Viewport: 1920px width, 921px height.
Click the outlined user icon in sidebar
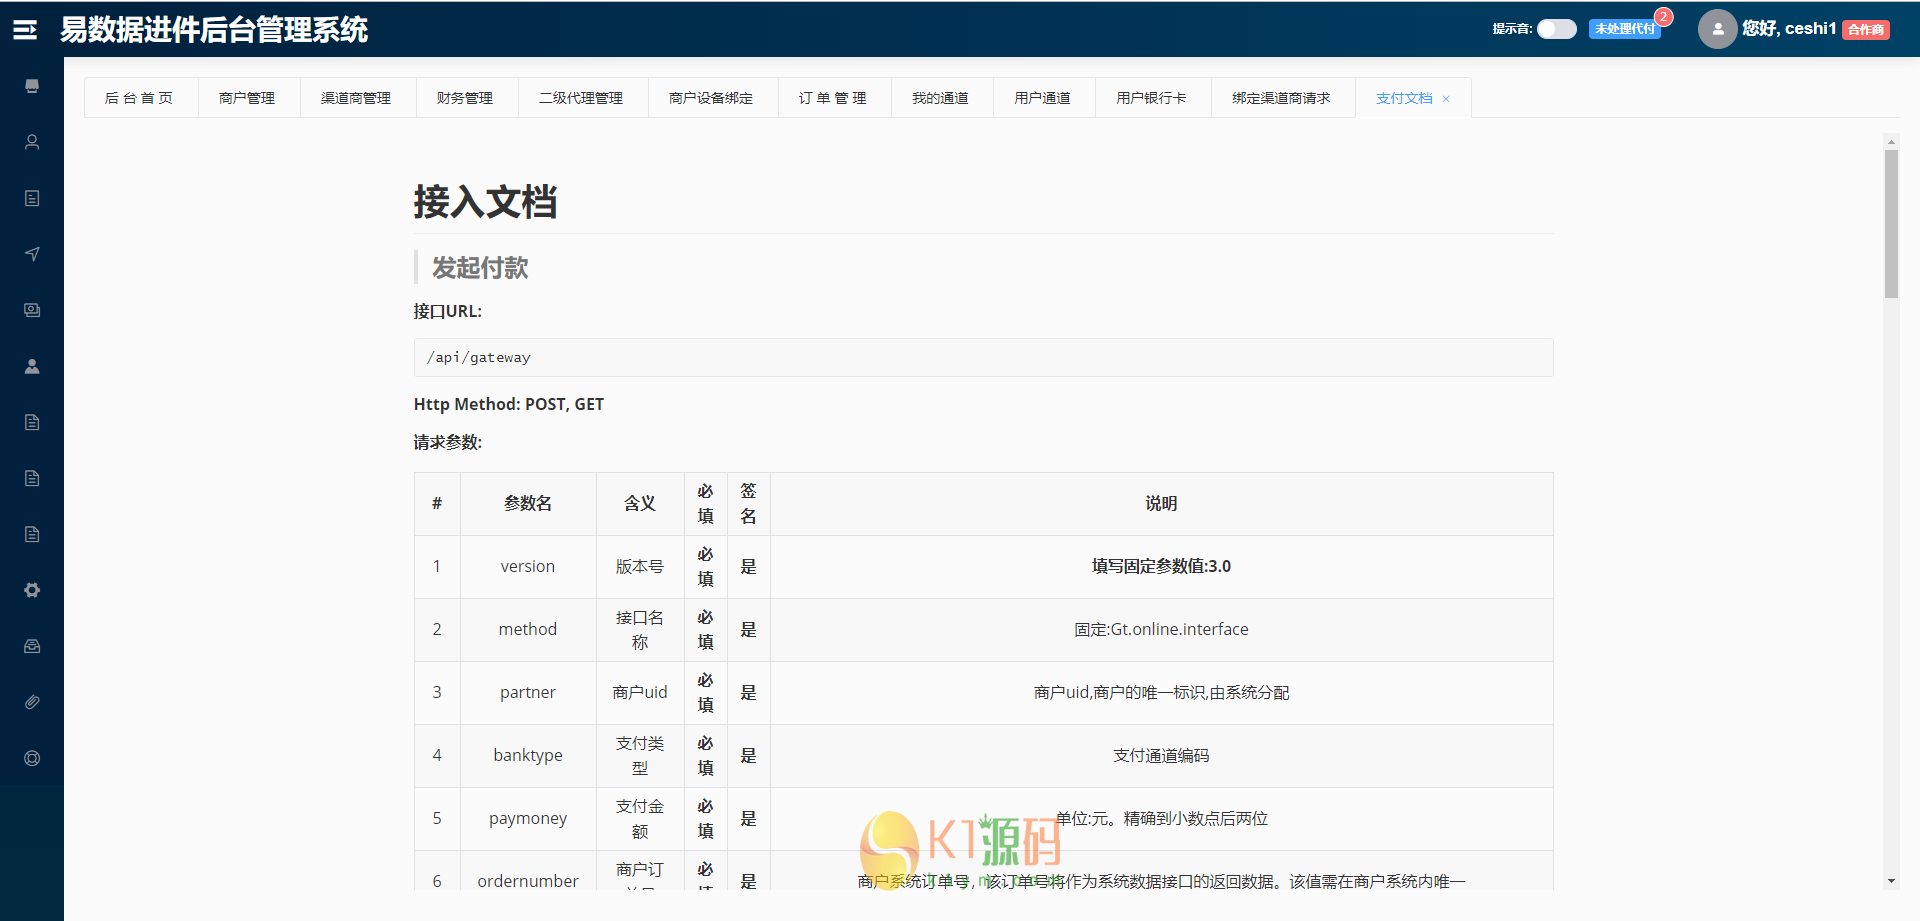32,142
